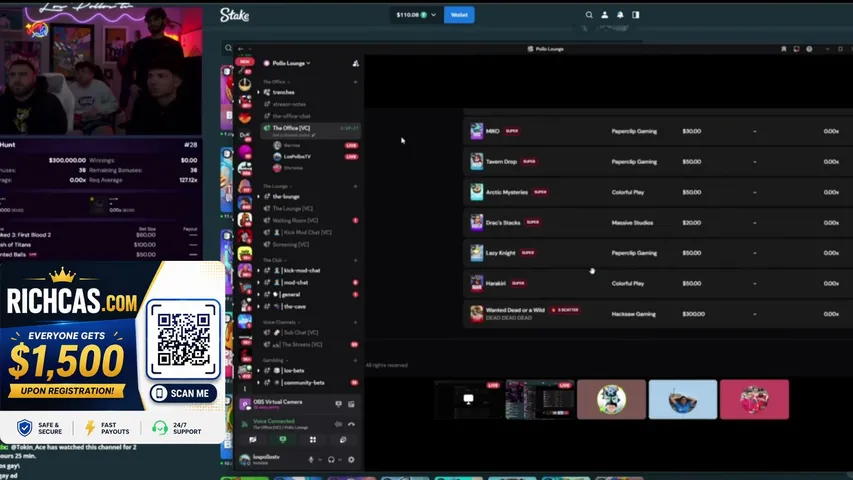This screenshot has height=480, width=853.
Task: Expand threads under the-lounge channel
Action: tap(258, 196)
